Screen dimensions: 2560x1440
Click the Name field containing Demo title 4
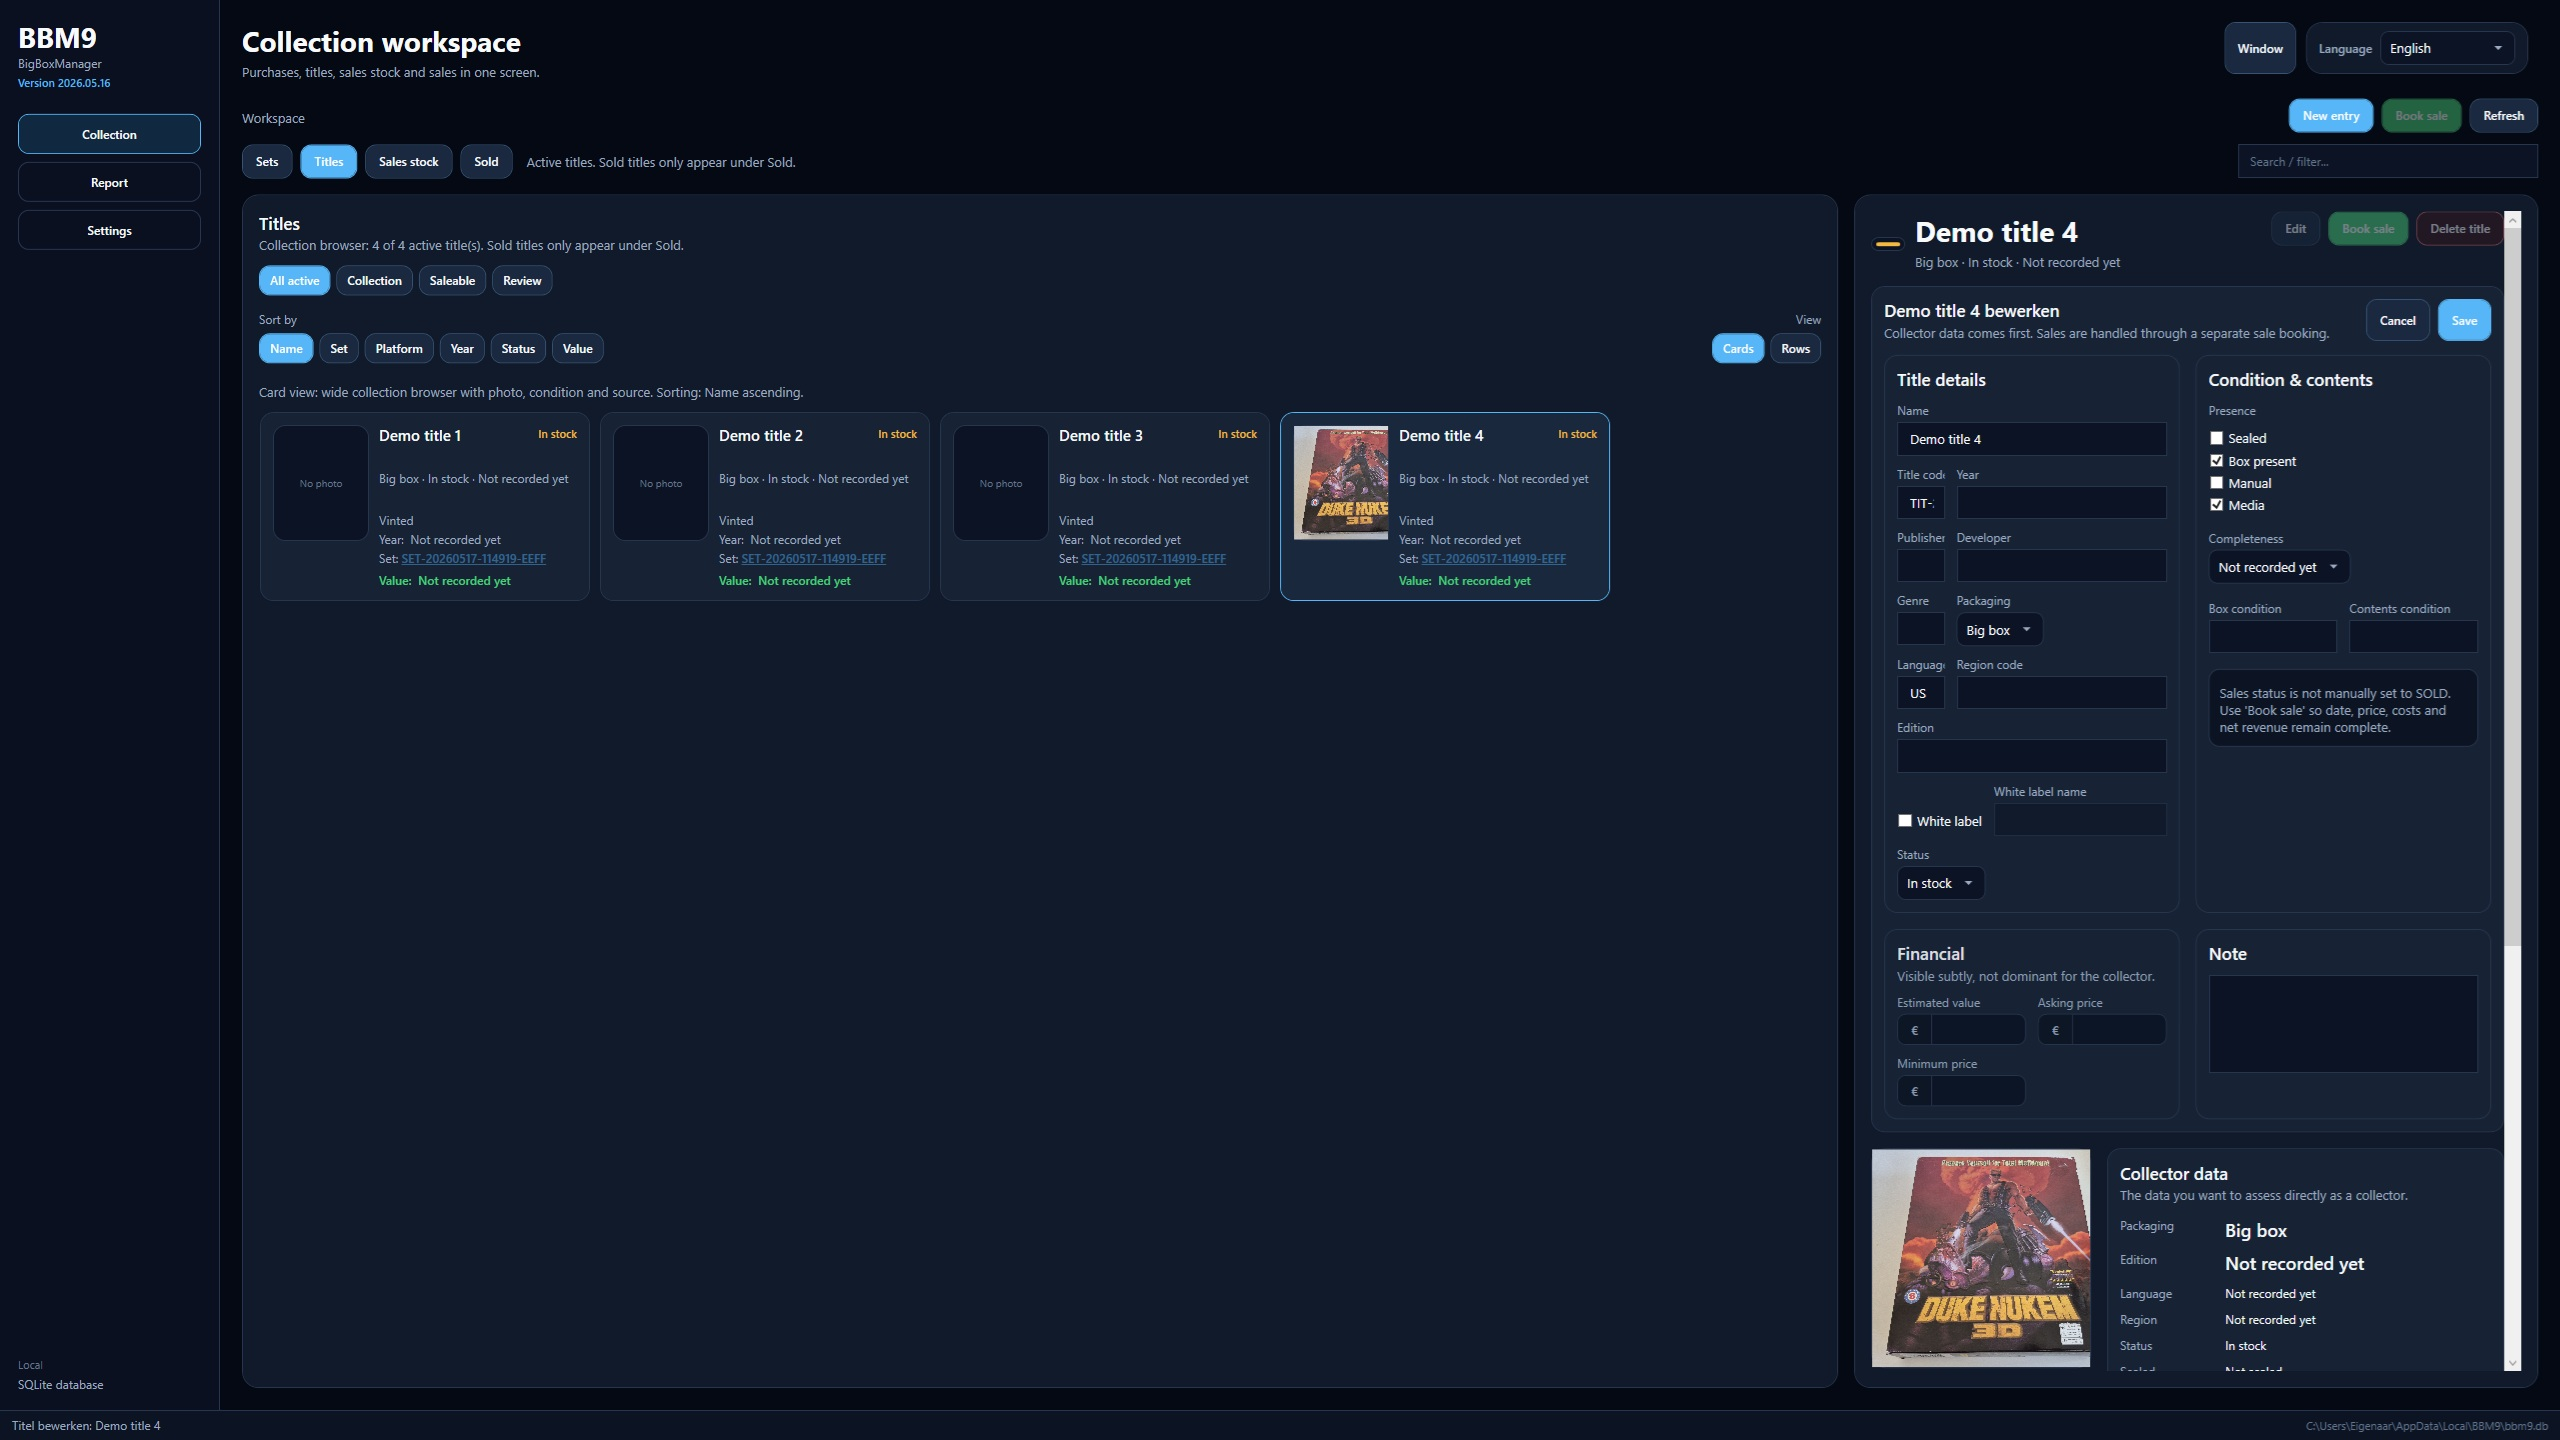click(x=2031, y=439)
